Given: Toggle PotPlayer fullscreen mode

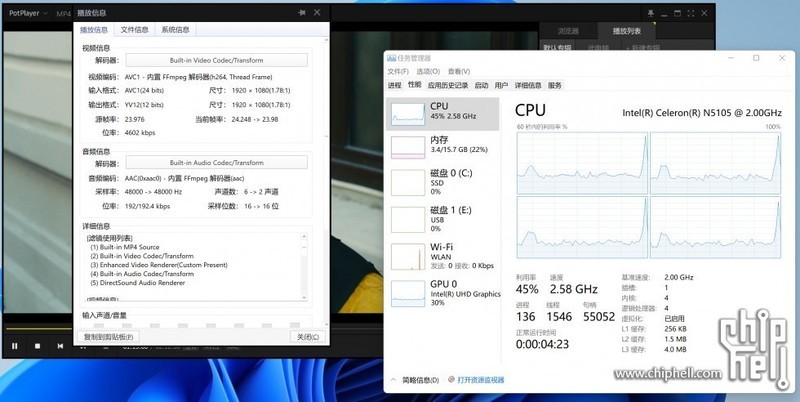Looking at the screenshot, I should (x=691, y=13).
